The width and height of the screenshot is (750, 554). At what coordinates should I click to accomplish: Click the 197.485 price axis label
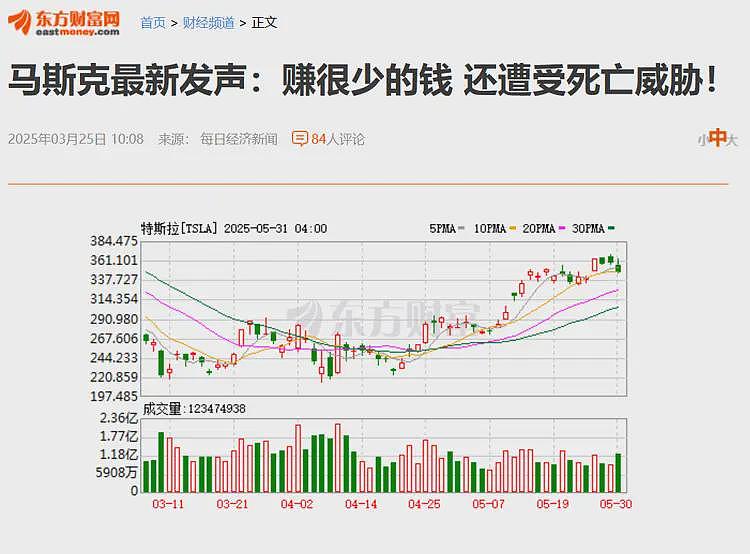[114, 397]
